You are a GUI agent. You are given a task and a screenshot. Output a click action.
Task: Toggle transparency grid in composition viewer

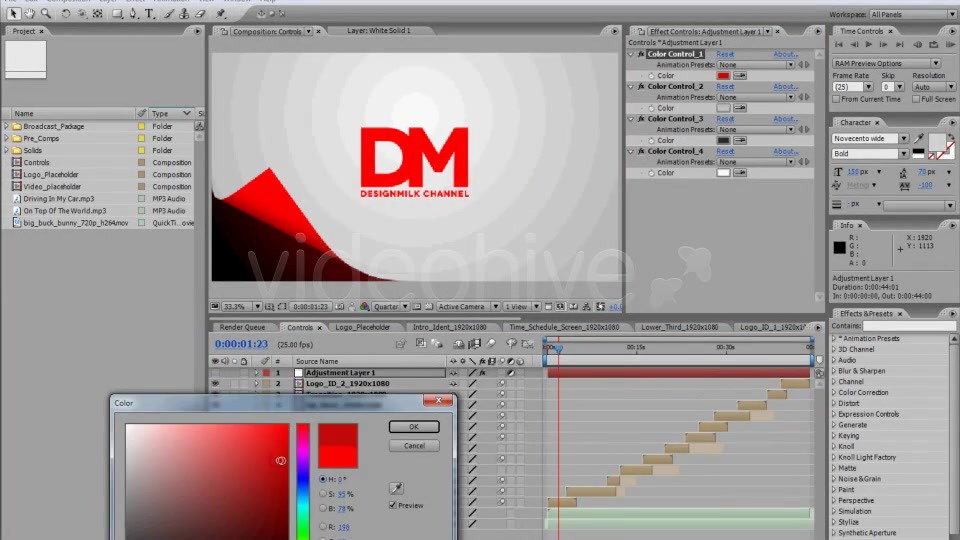tap(429, 307)
